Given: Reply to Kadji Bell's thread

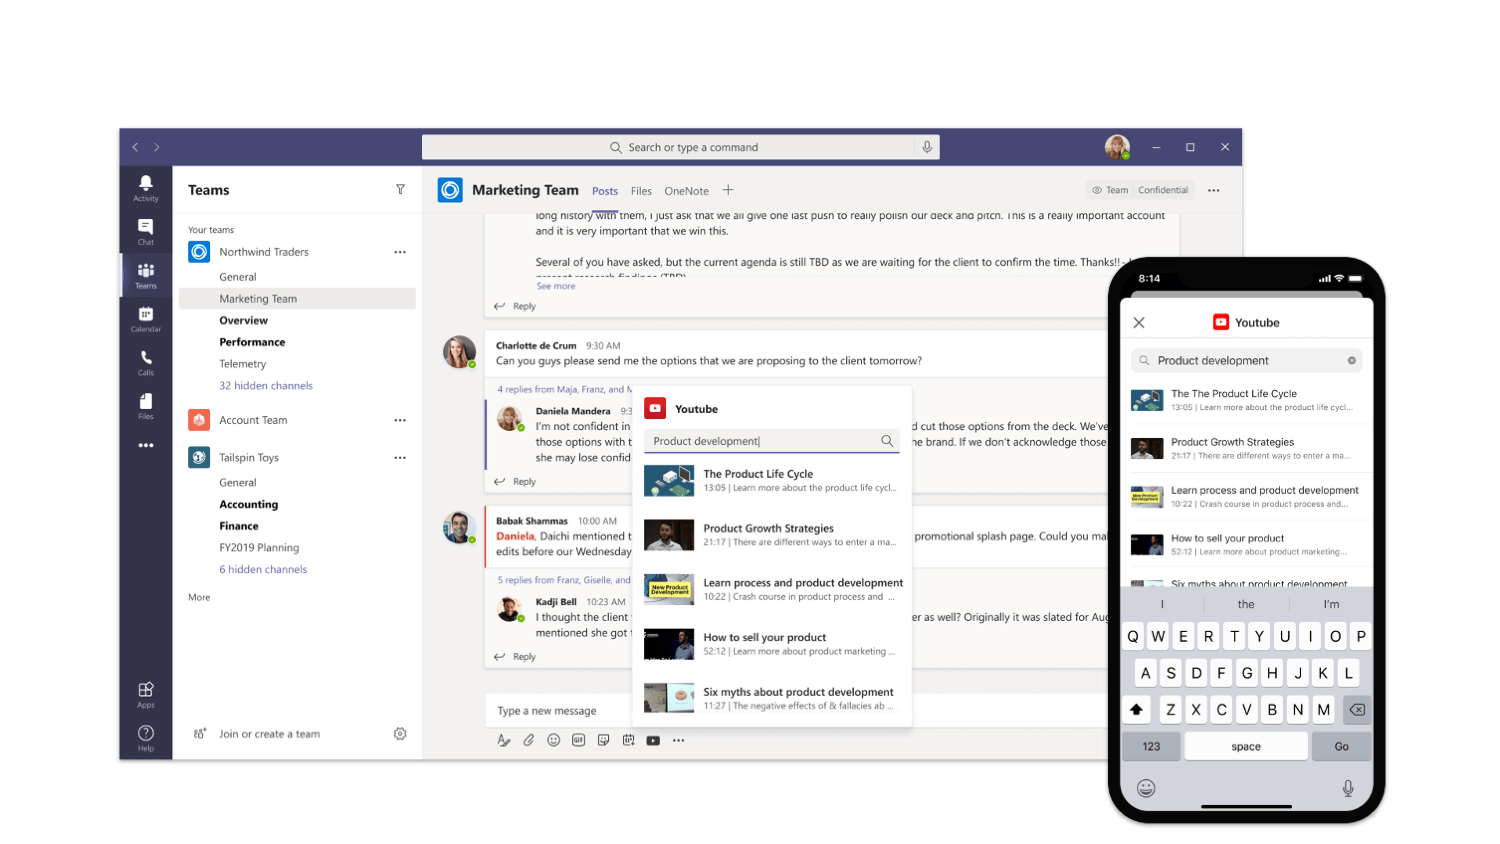Looking at the screenshot, I should pos(515,657).
